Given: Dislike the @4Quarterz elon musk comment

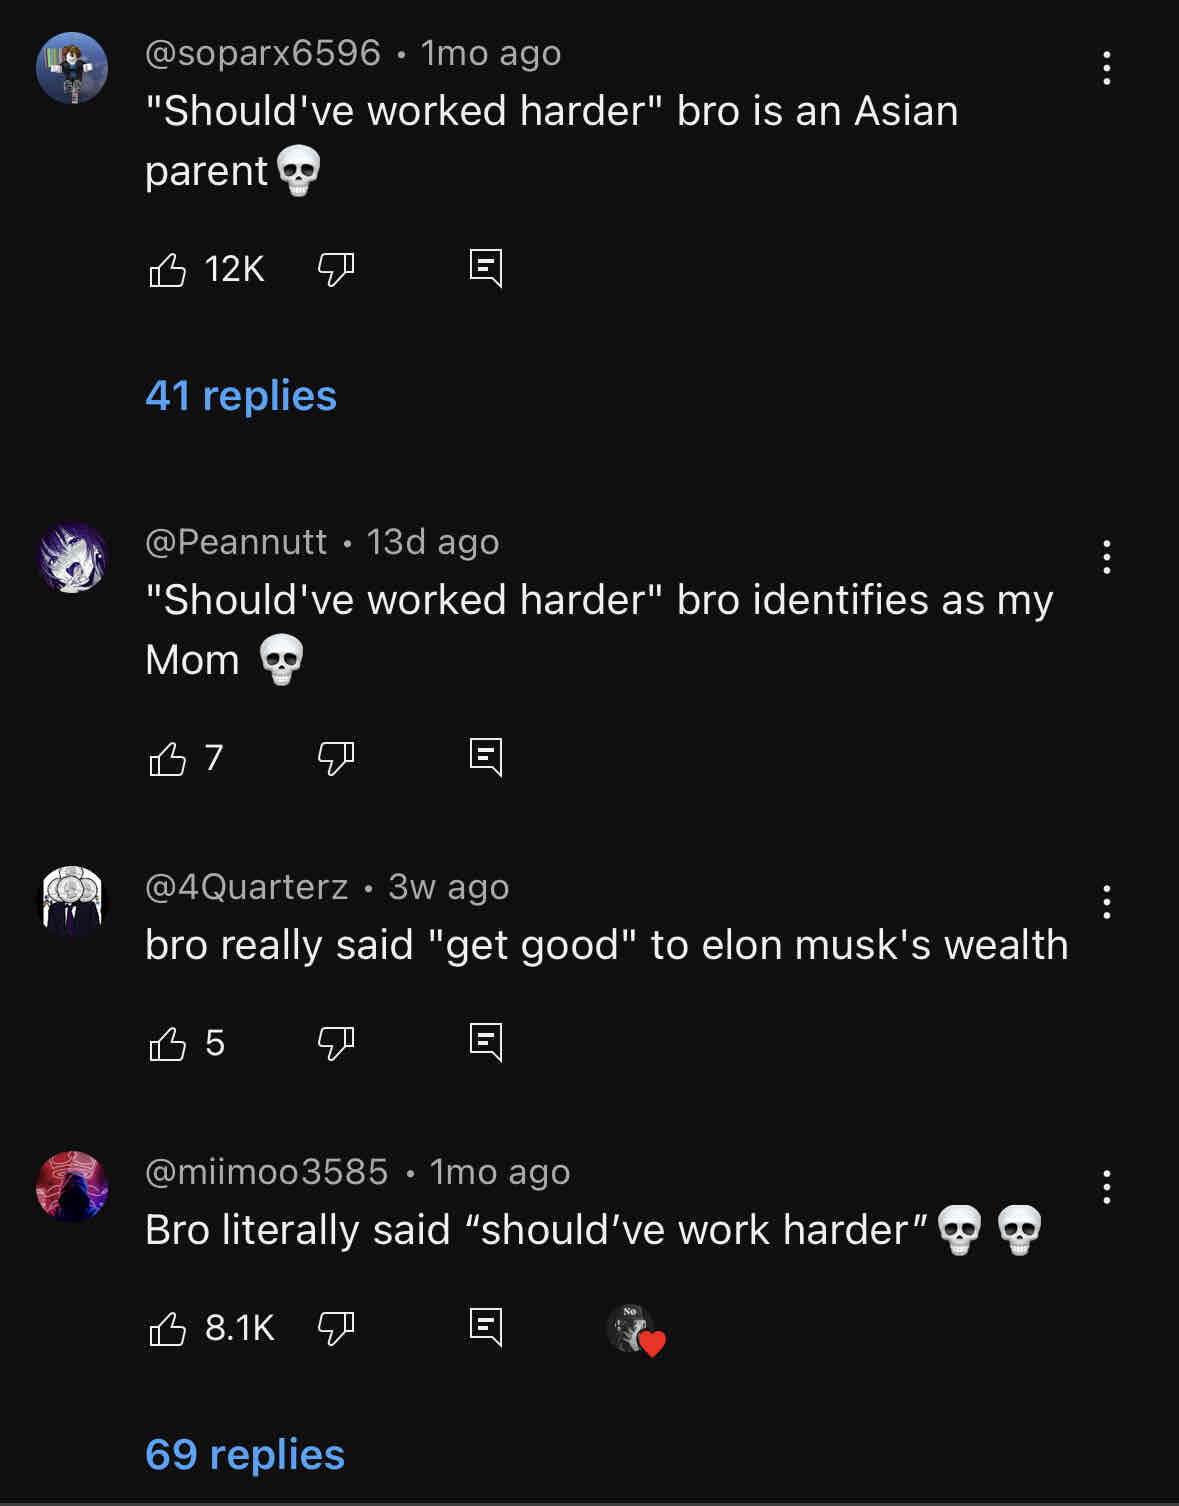Looking at the screenshot, I should (336, 1044).
